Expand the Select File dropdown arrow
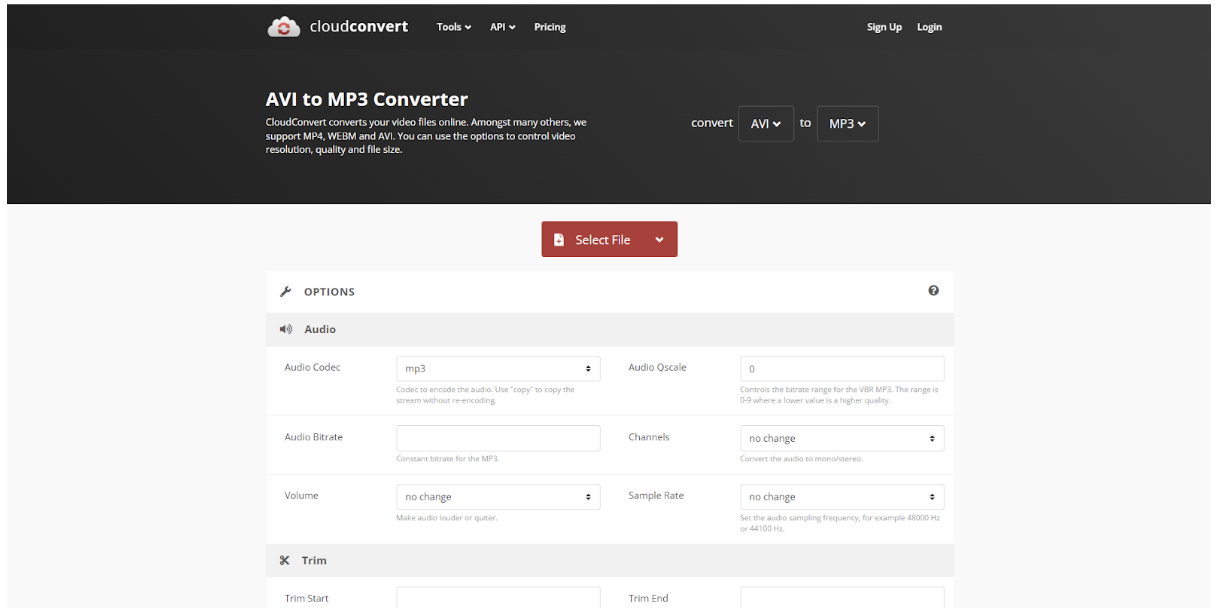This screenshot has width=1226, height=608. [x=660, y=240]
